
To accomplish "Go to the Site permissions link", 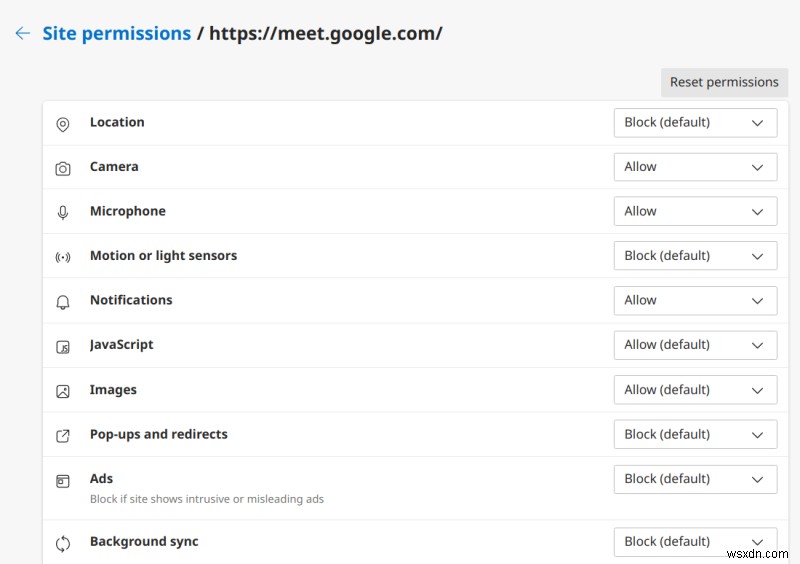I will (116, 34).
